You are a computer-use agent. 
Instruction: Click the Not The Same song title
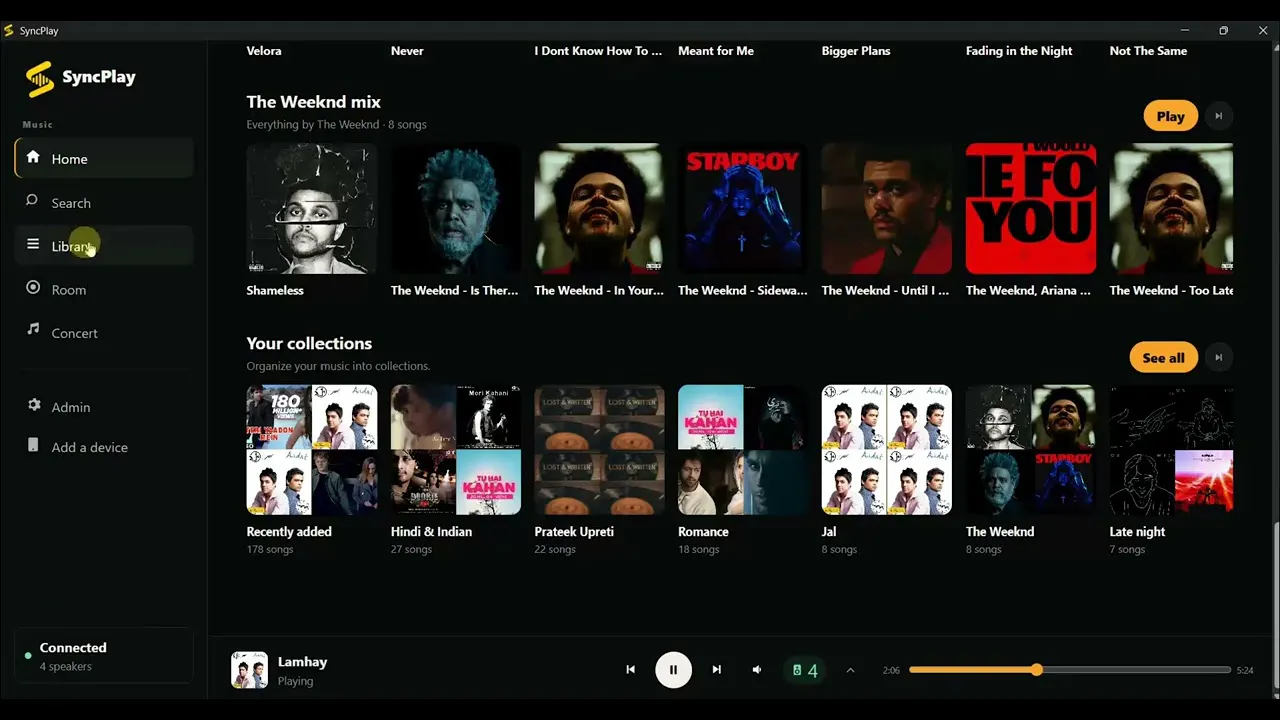pyautogui.click(x=1148, y=51)
